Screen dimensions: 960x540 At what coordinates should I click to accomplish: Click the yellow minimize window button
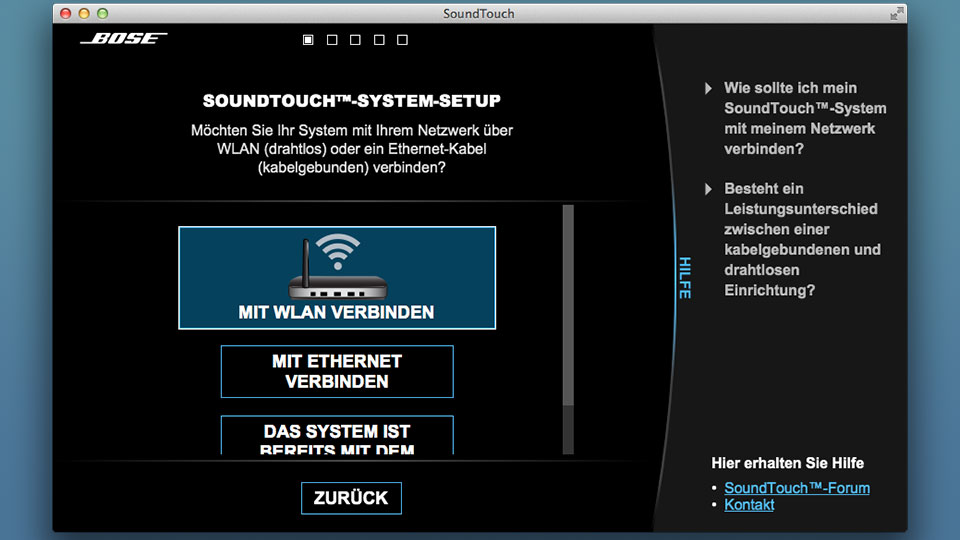pyautogui.click(x=84, y=13)
